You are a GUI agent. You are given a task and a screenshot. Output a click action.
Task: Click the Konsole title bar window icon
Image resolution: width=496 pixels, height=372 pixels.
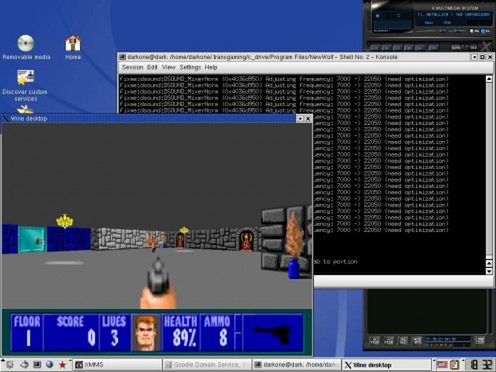tap(123, 57)
